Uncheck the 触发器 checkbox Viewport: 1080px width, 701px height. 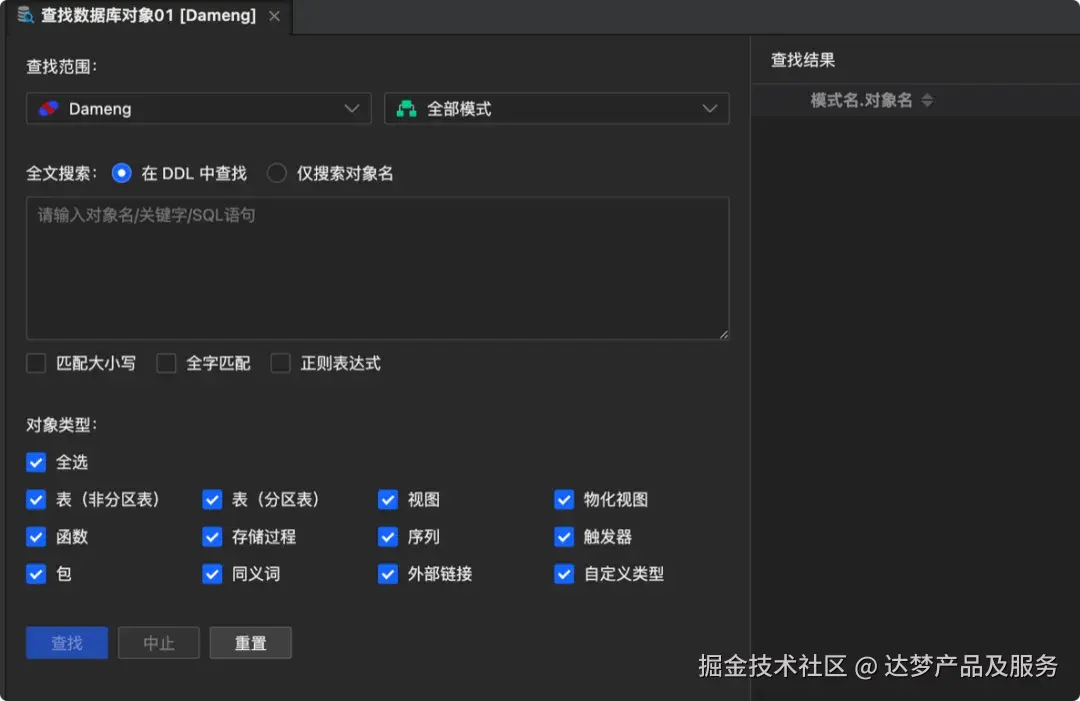tap(564, 536)
